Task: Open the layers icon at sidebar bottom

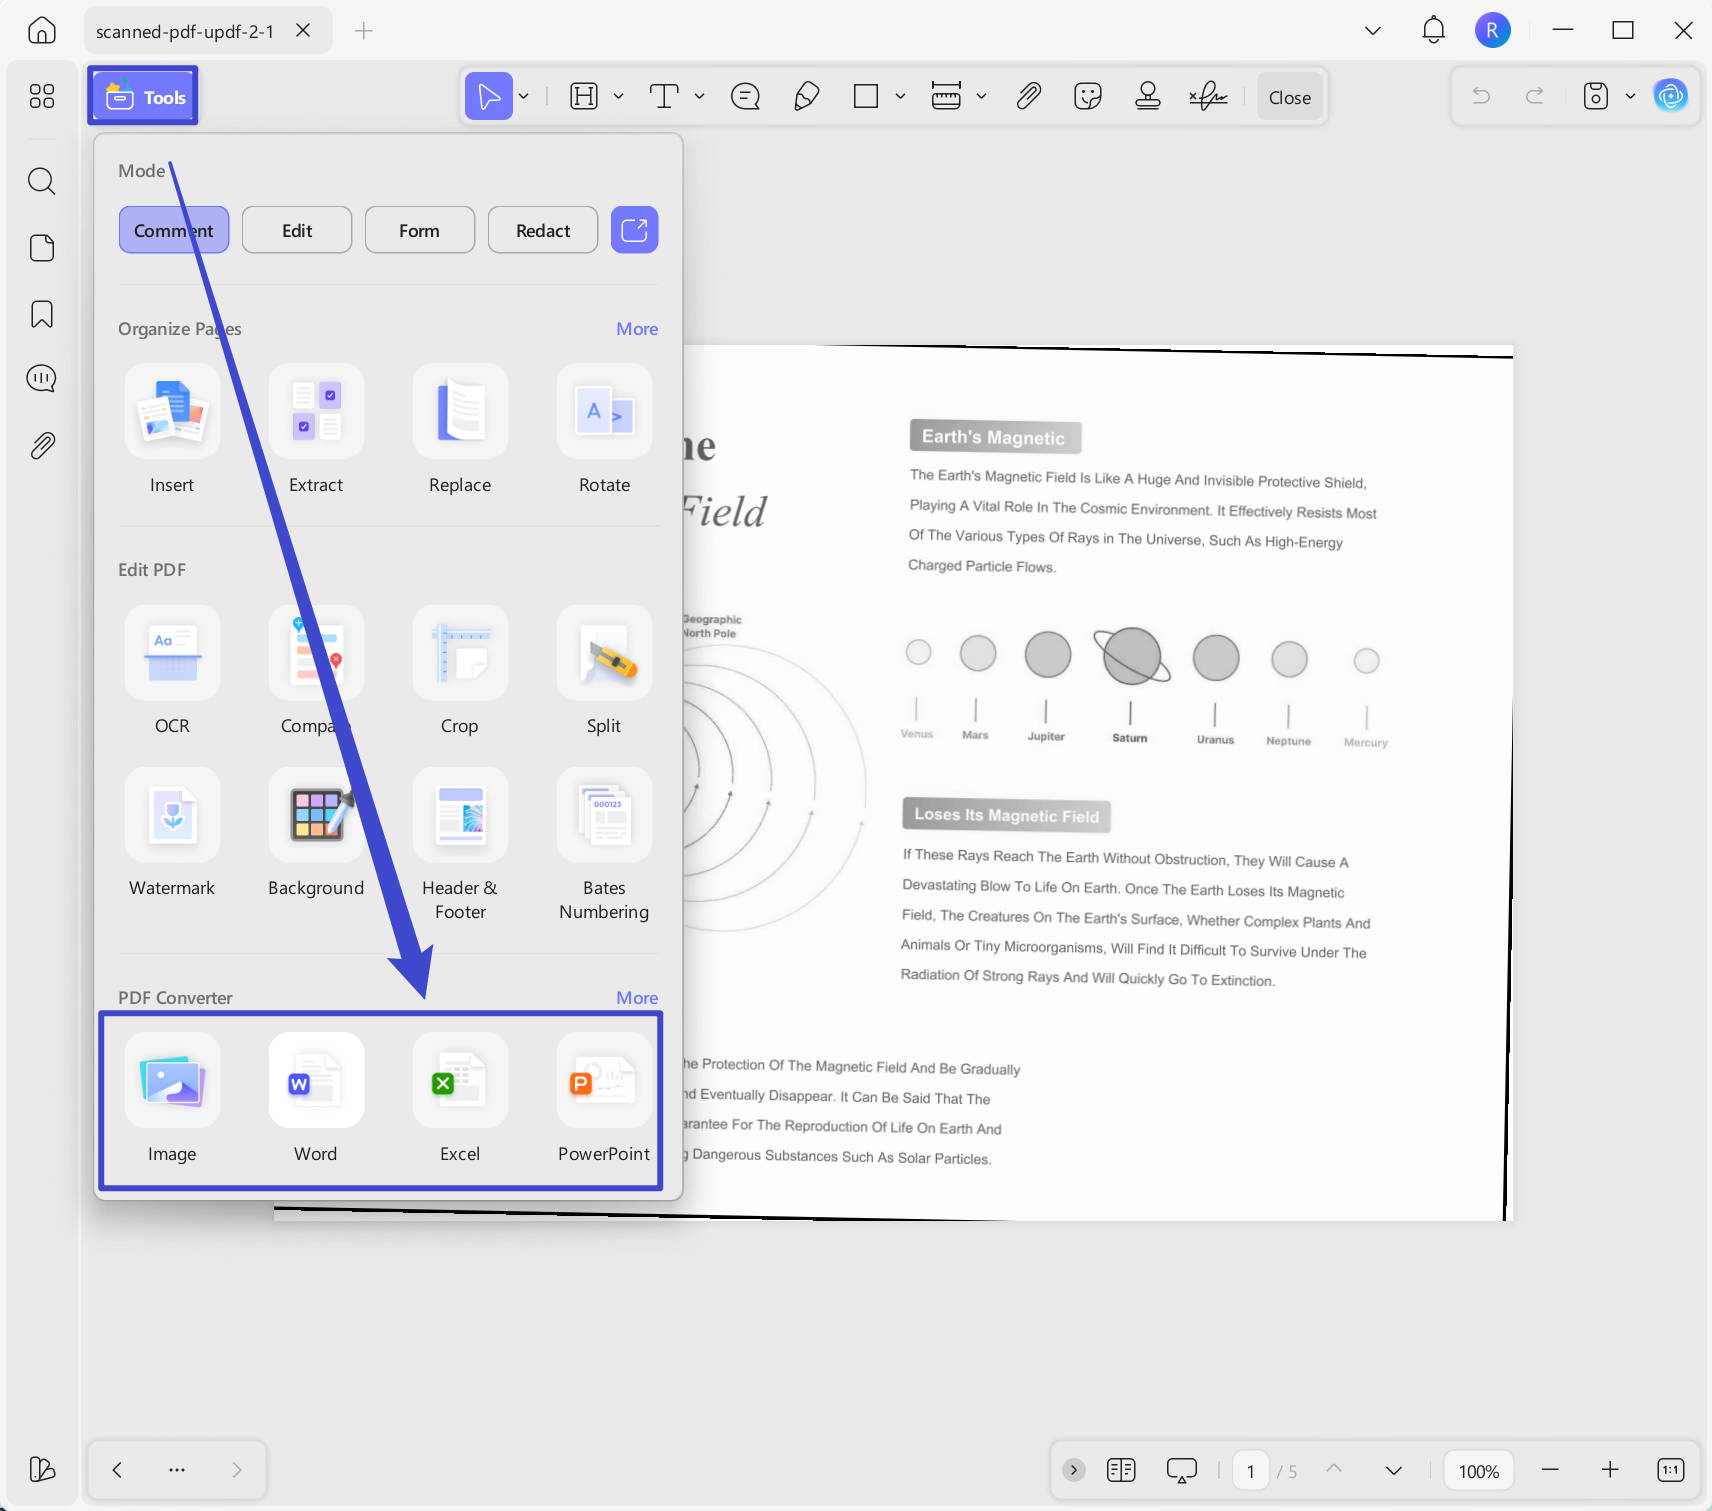Action: pos(42,1469)
